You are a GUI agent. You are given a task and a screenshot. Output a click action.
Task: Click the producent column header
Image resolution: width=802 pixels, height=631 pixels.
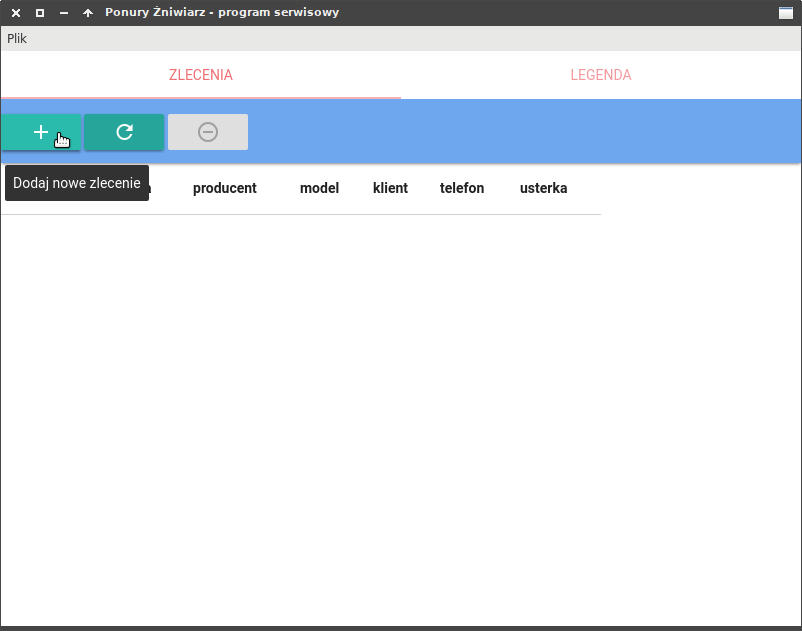225,188
